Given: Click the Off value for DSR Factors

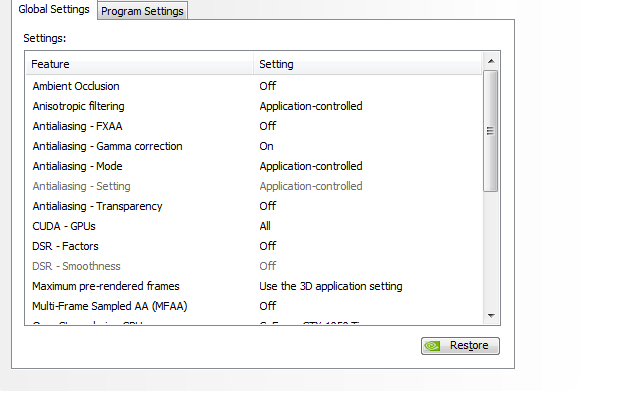Looking at the screenshot, I should pos(268,246).
